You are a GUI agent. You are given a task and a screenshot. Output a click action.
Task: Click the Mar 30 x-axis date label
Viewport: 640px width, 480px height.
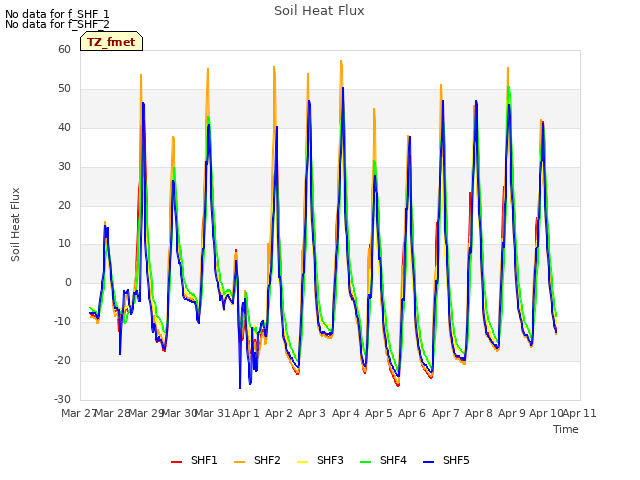coord(179,413)
